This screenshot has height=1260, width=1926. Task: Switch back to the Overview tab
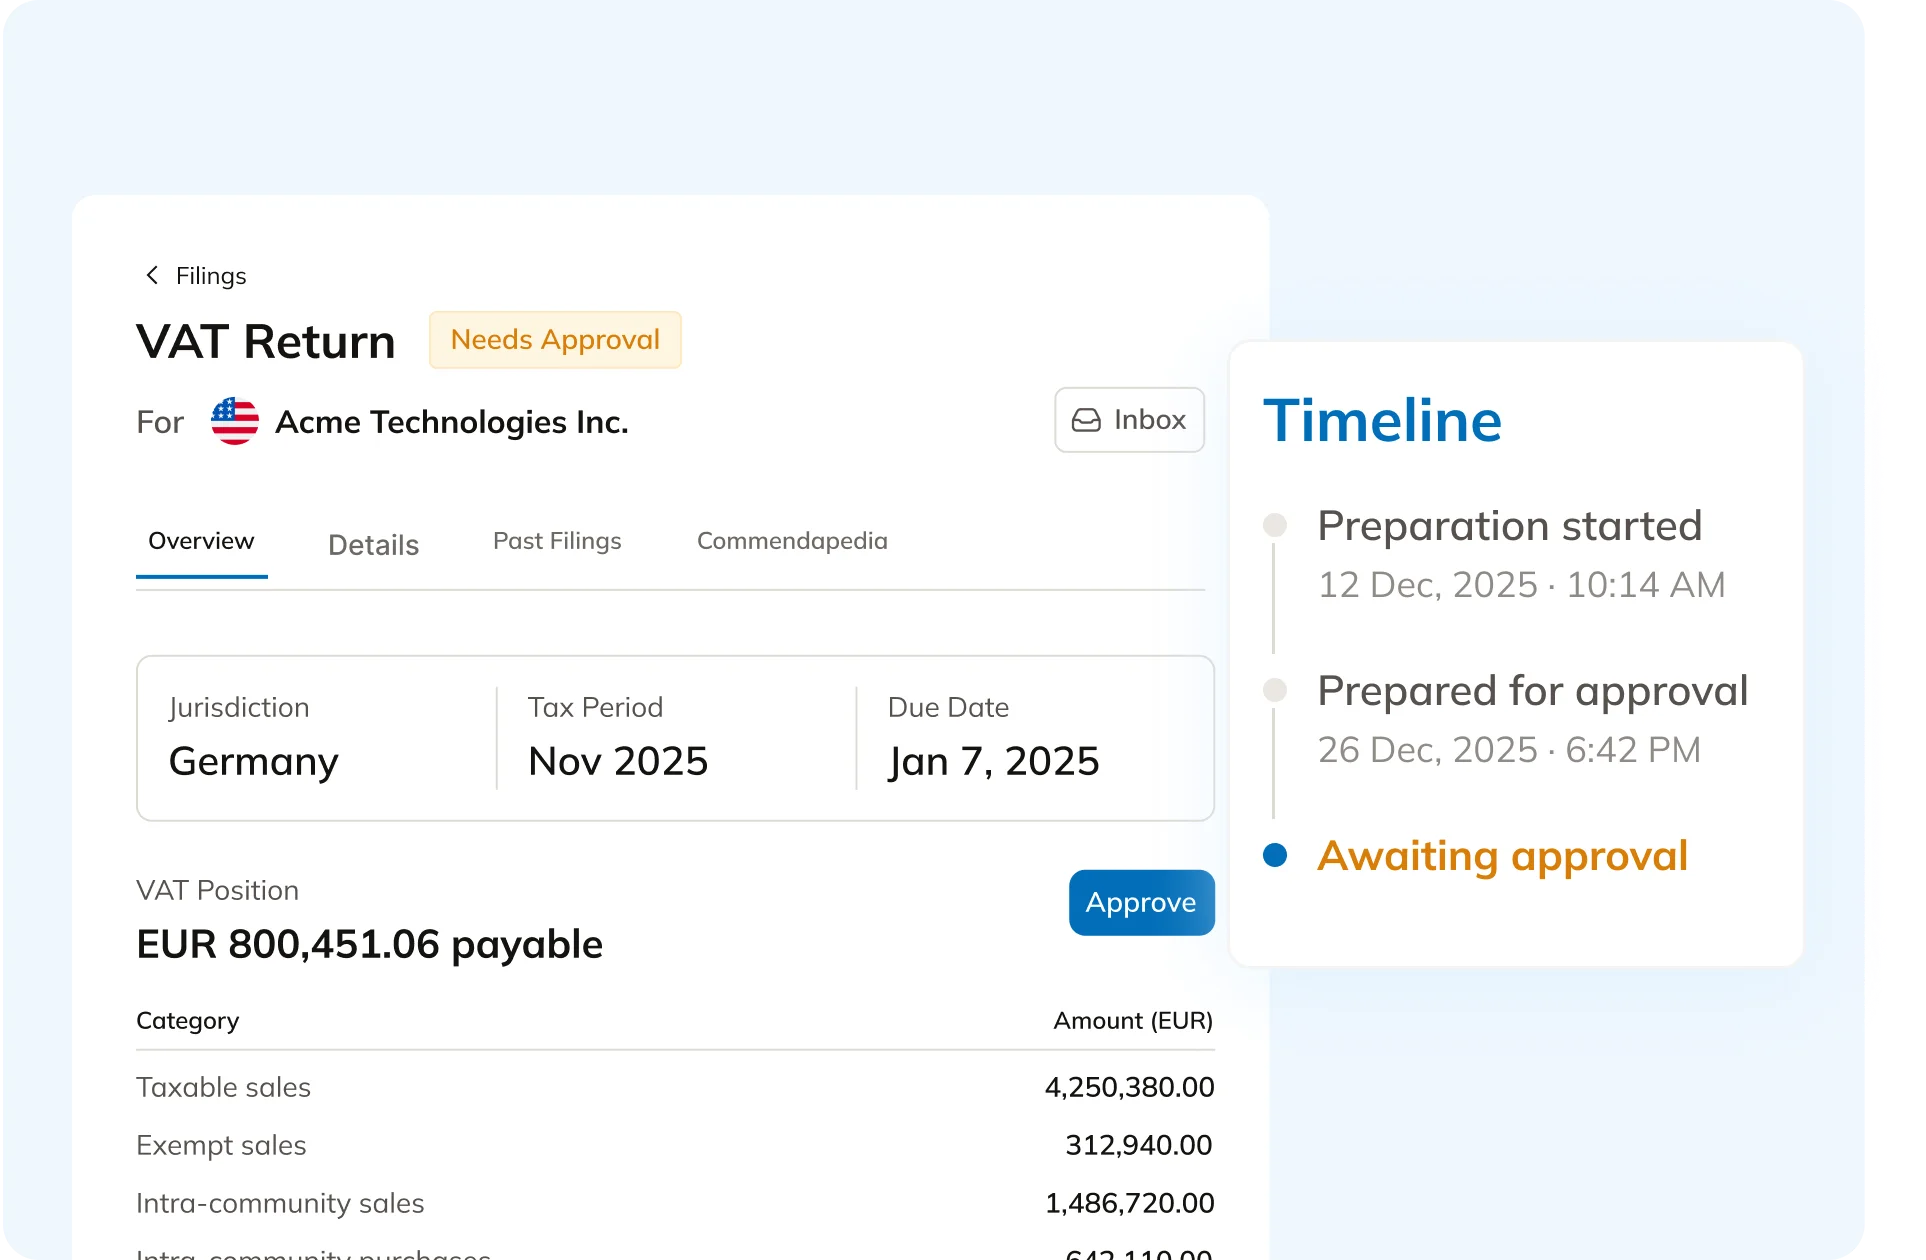pyautogui.click(x=200, y=540)
